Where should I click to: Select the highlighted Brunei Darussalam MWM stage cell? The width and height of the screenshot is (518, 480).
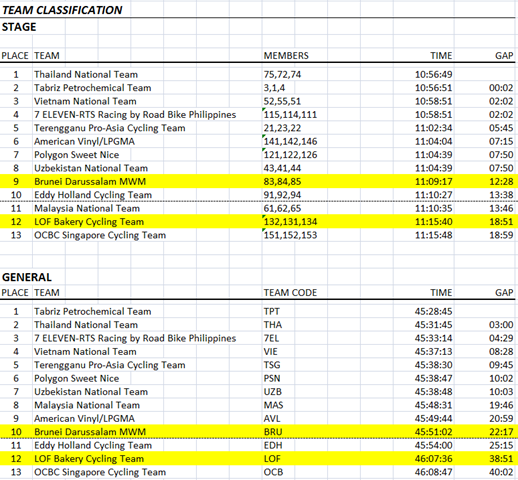(x=90, y=181)
